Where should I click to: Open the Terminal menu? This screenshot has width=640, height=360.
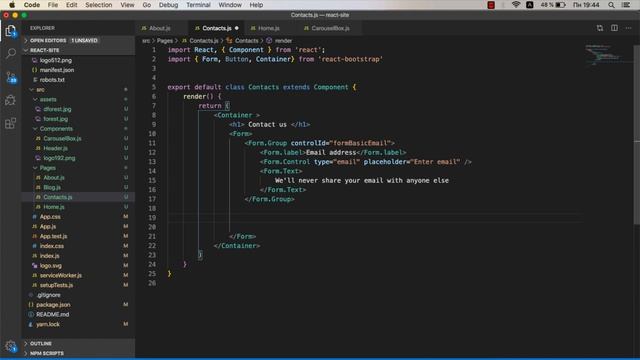click(x=198, y=5)
